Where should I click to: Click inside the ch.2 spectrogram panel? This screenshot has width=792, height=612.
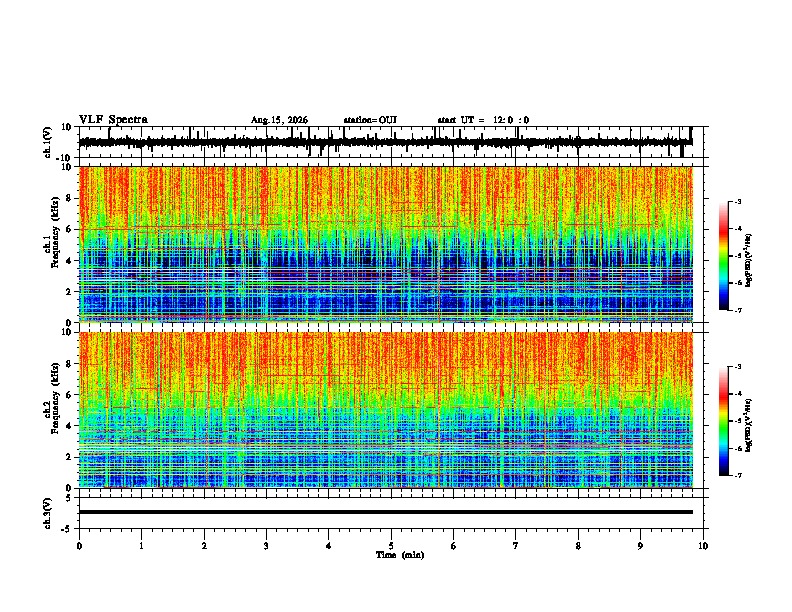point(385,410)
